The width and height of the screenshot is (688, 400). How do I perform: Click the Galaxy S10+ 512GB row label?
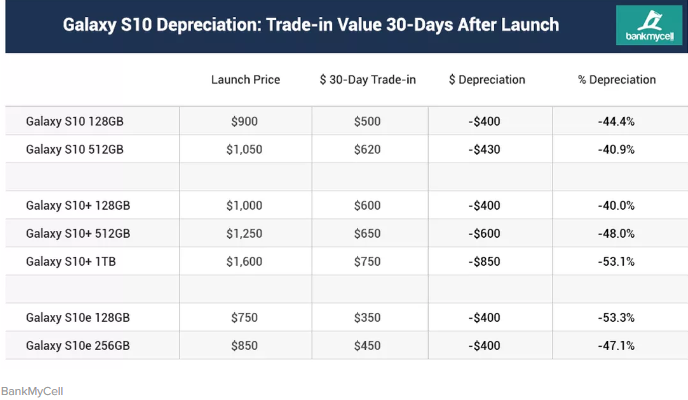(78, 234)
